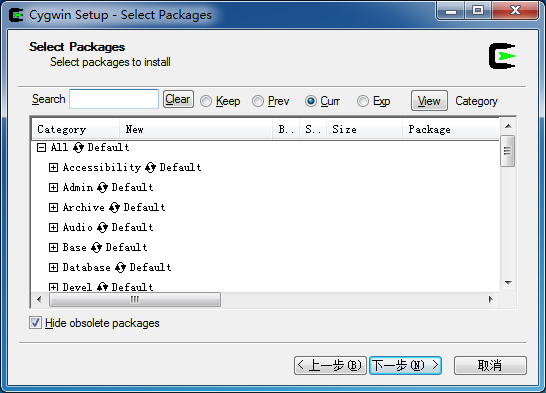Focus the Search input field
This screenshot has width=546, height=393.
coord(114,99)
